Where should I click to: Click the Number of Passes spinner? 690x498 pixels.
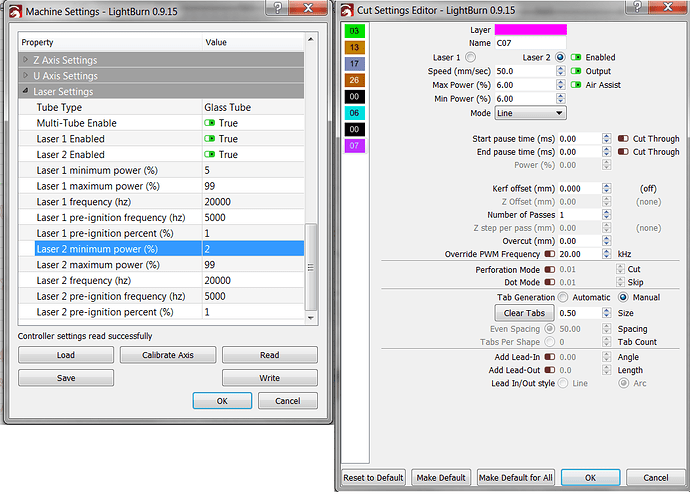[x=606, y=215]
